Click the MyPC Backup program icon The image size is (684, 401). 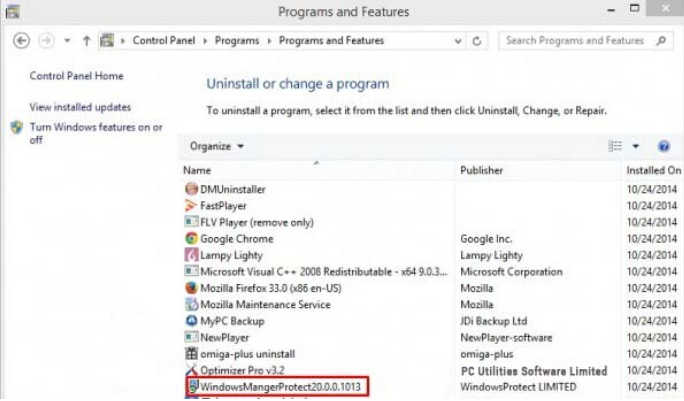pos(192,321)
